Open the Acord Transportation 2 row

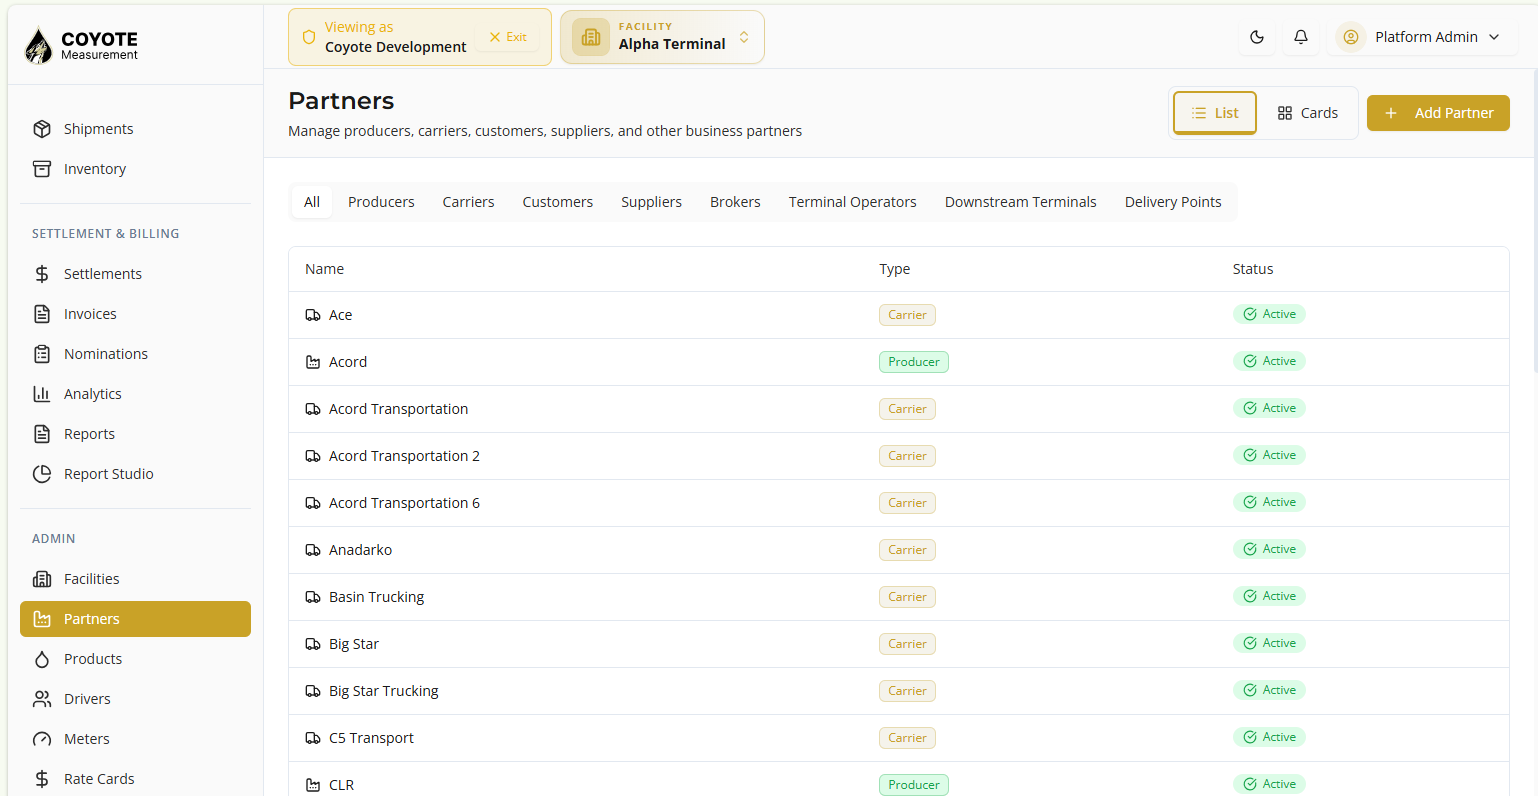pos(898,456)
